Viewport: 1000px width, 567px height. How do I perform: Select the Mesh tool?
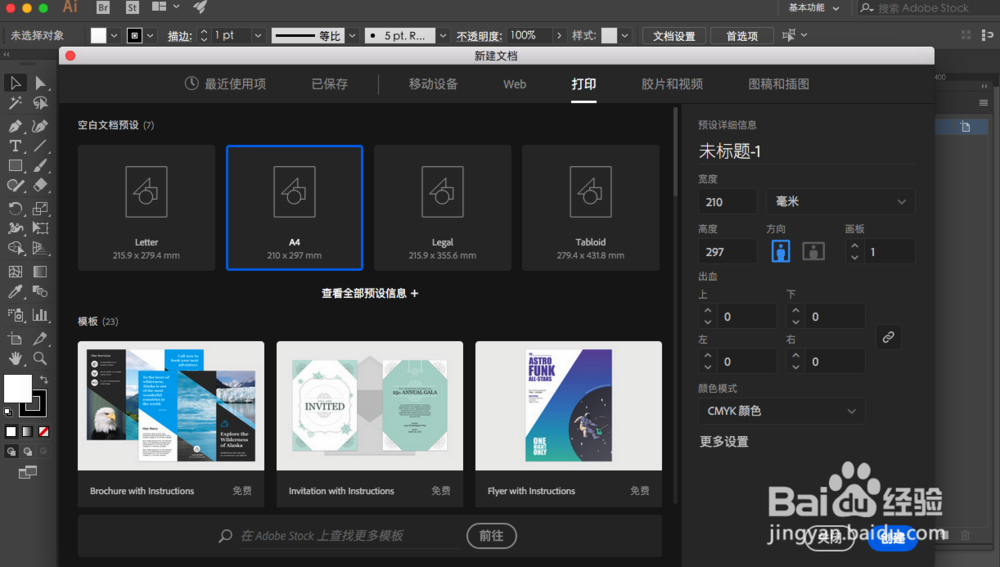[x=15, y=272]
